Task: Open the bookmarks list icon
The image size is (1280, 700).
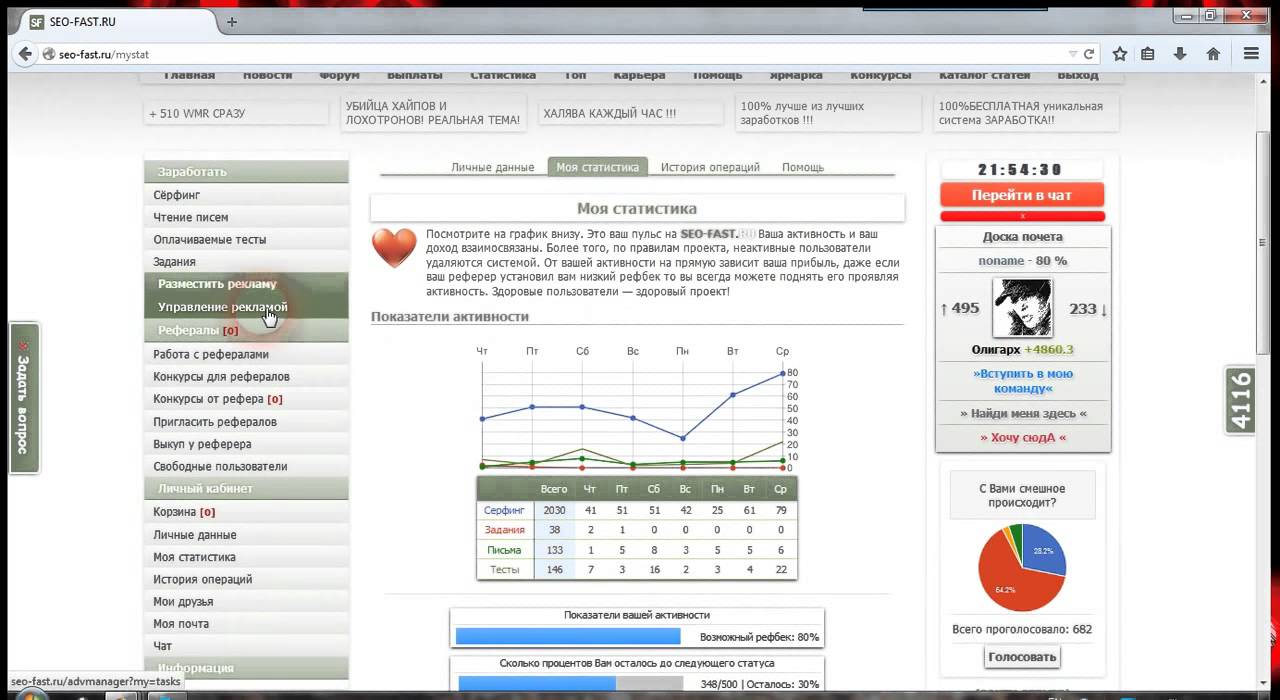Action: click(x=1148, y=54)
